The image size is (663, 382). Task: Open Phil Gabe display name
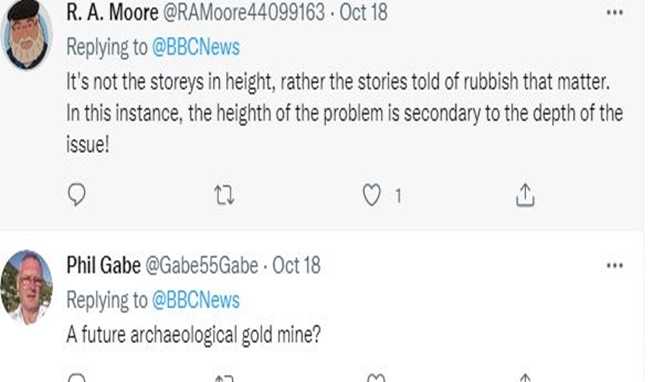[x=104, y=265]
